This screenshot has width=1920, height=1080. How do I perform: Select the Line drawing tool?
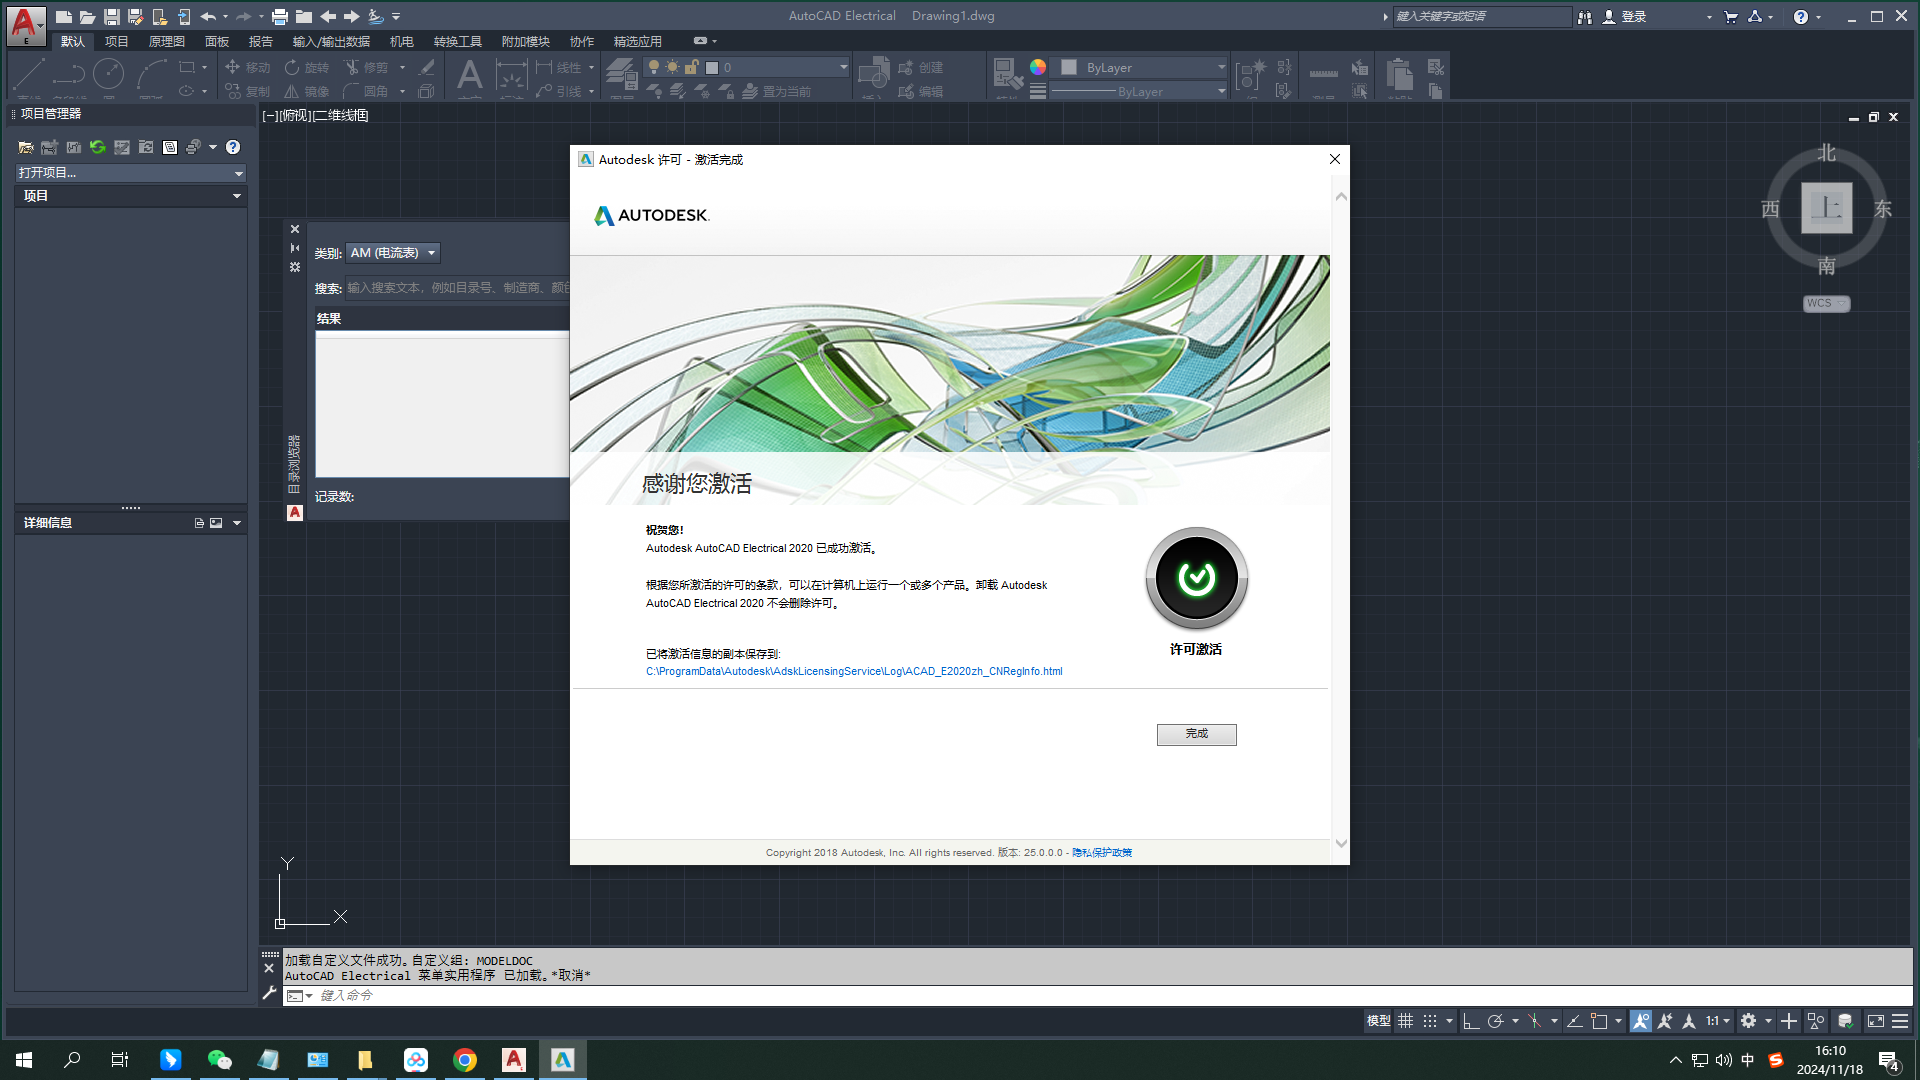click(28, 75)
